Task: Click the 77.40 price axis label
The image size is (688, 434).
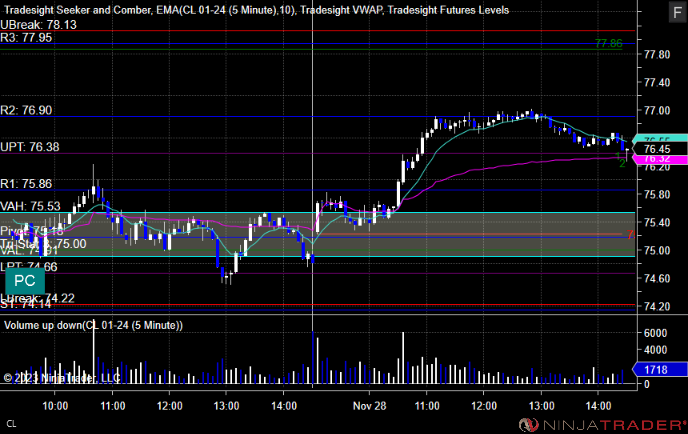Action: [657, 82]
